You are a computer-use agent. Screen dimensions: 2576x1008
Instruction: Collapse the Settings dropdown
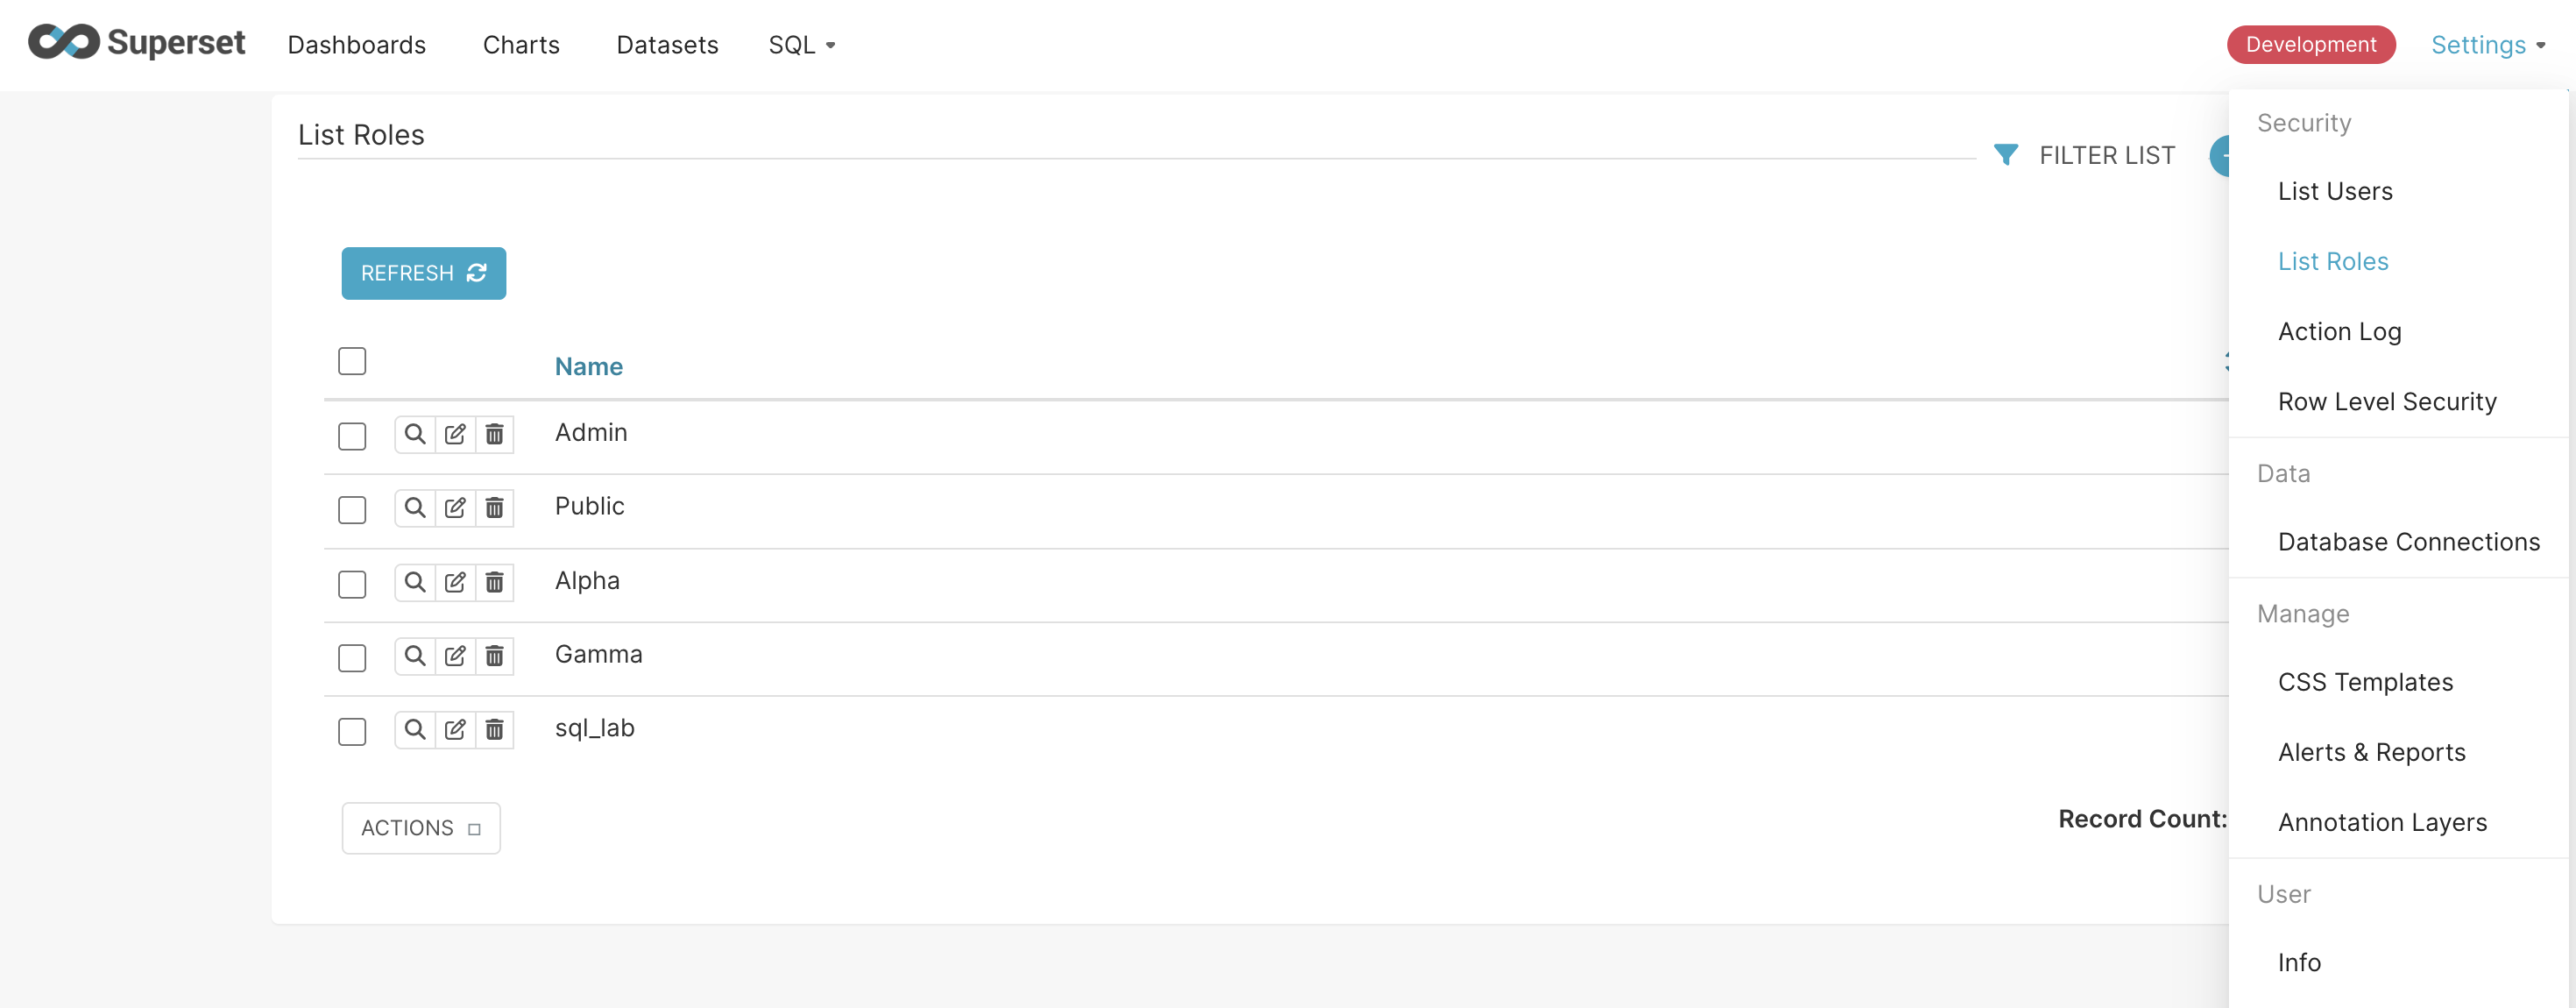(x=2487, y=45)
